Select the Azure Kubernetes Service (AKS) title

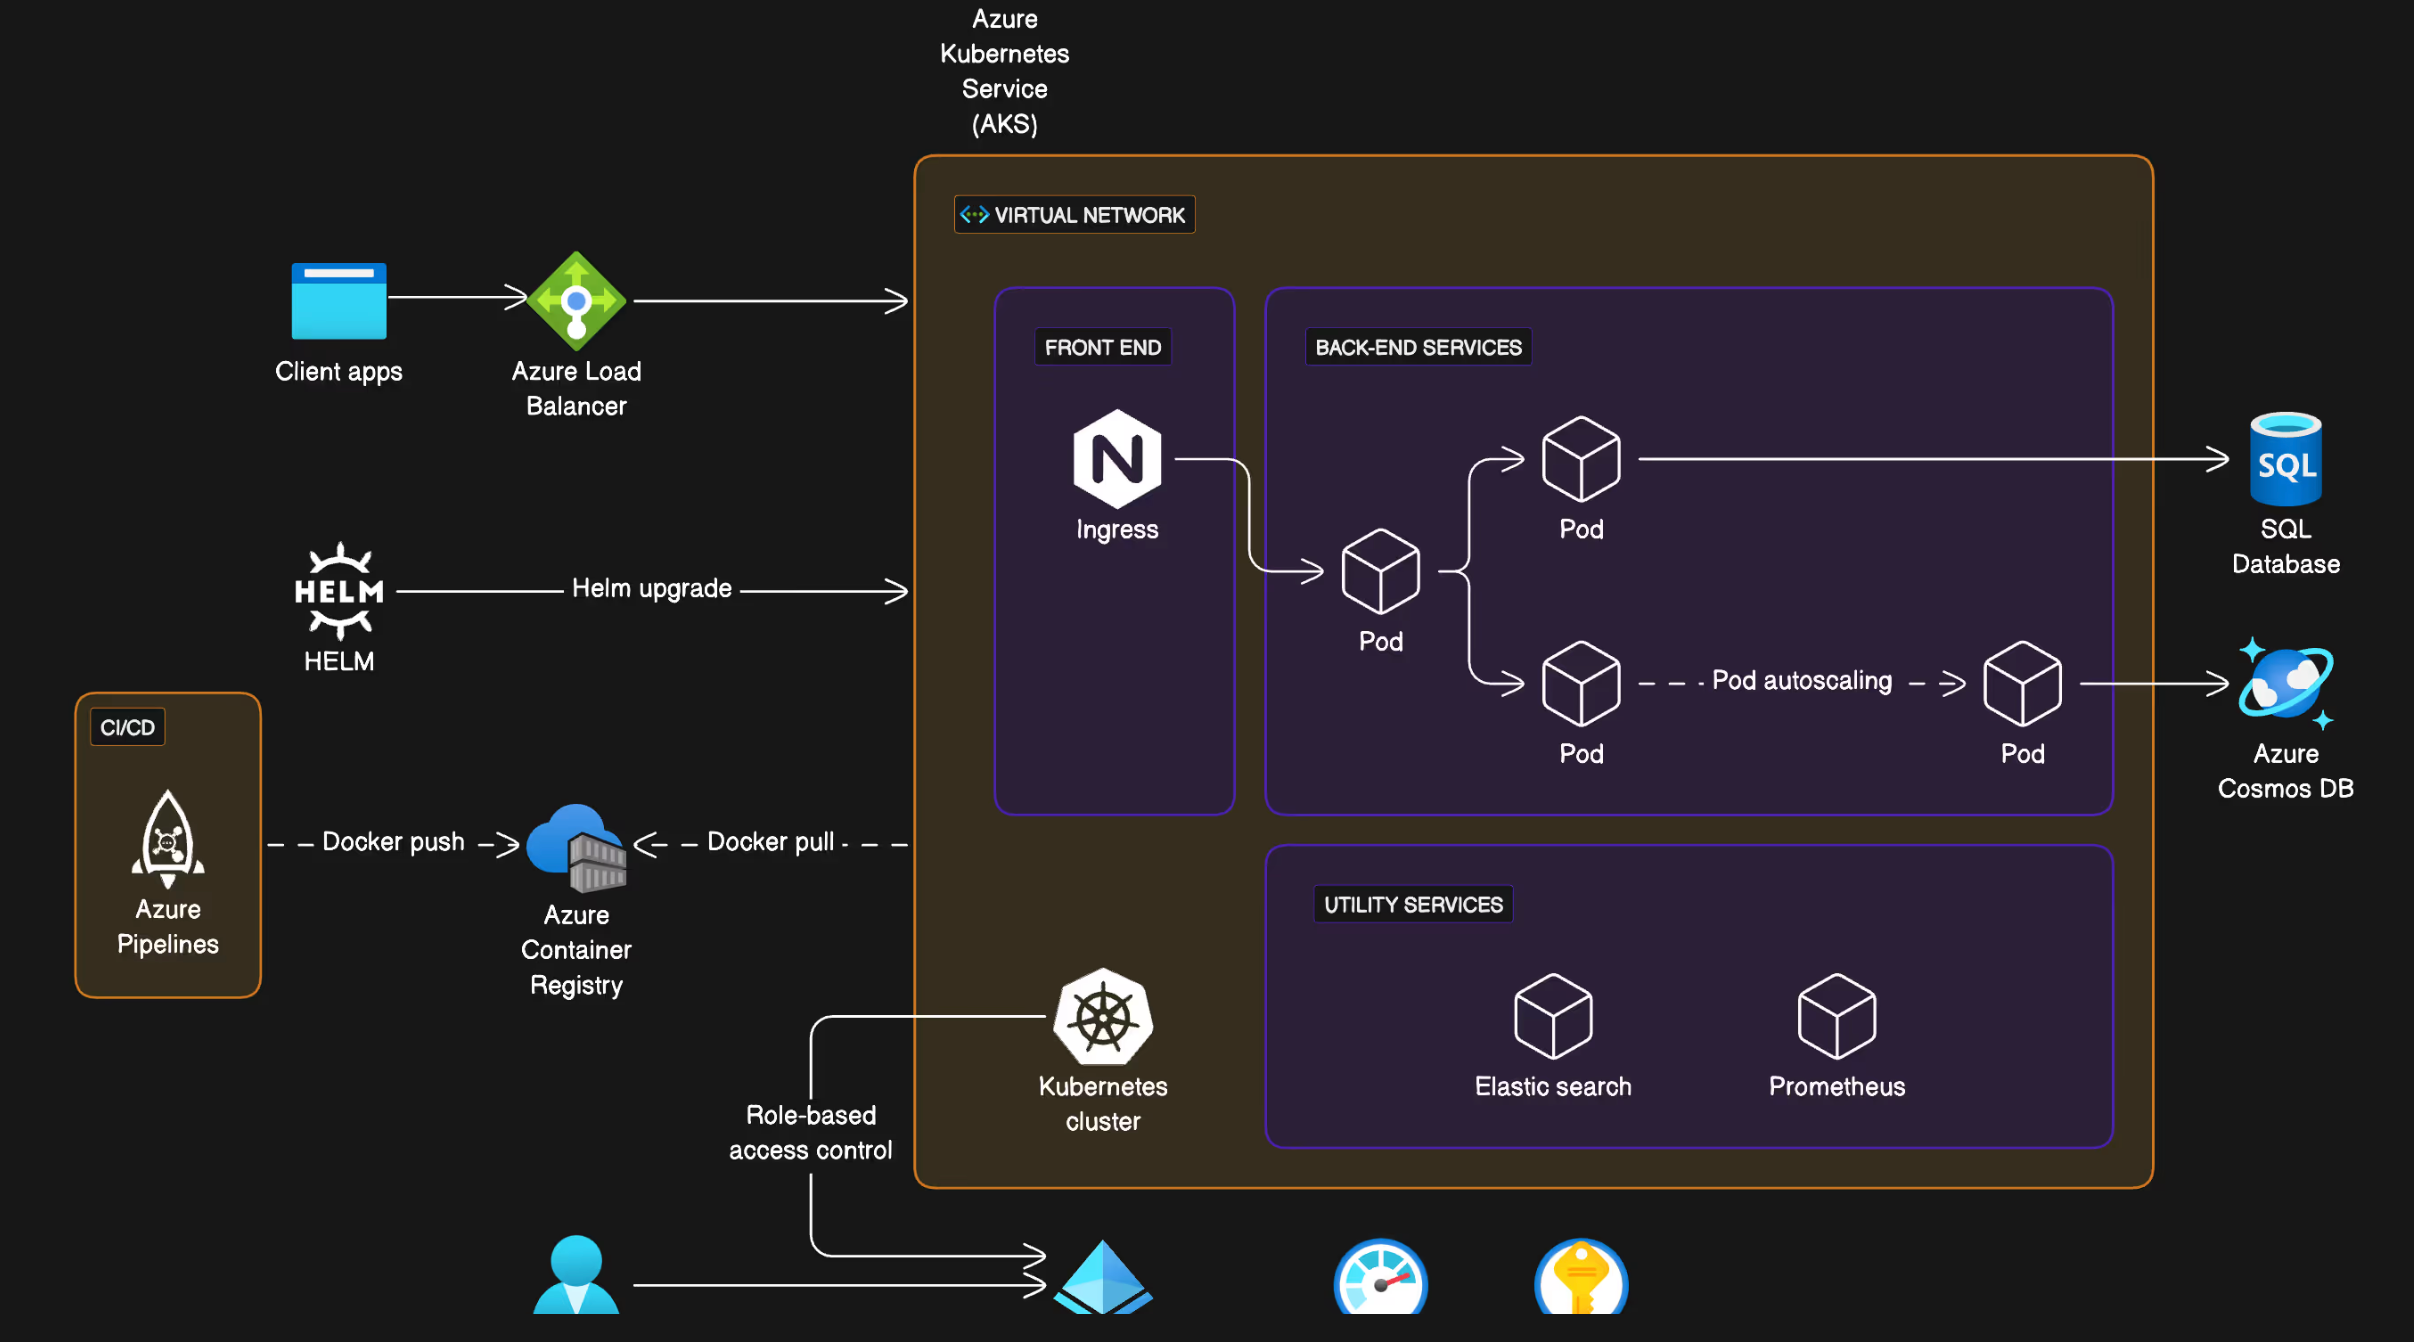pyautogui.click(x=1005, y=71)
